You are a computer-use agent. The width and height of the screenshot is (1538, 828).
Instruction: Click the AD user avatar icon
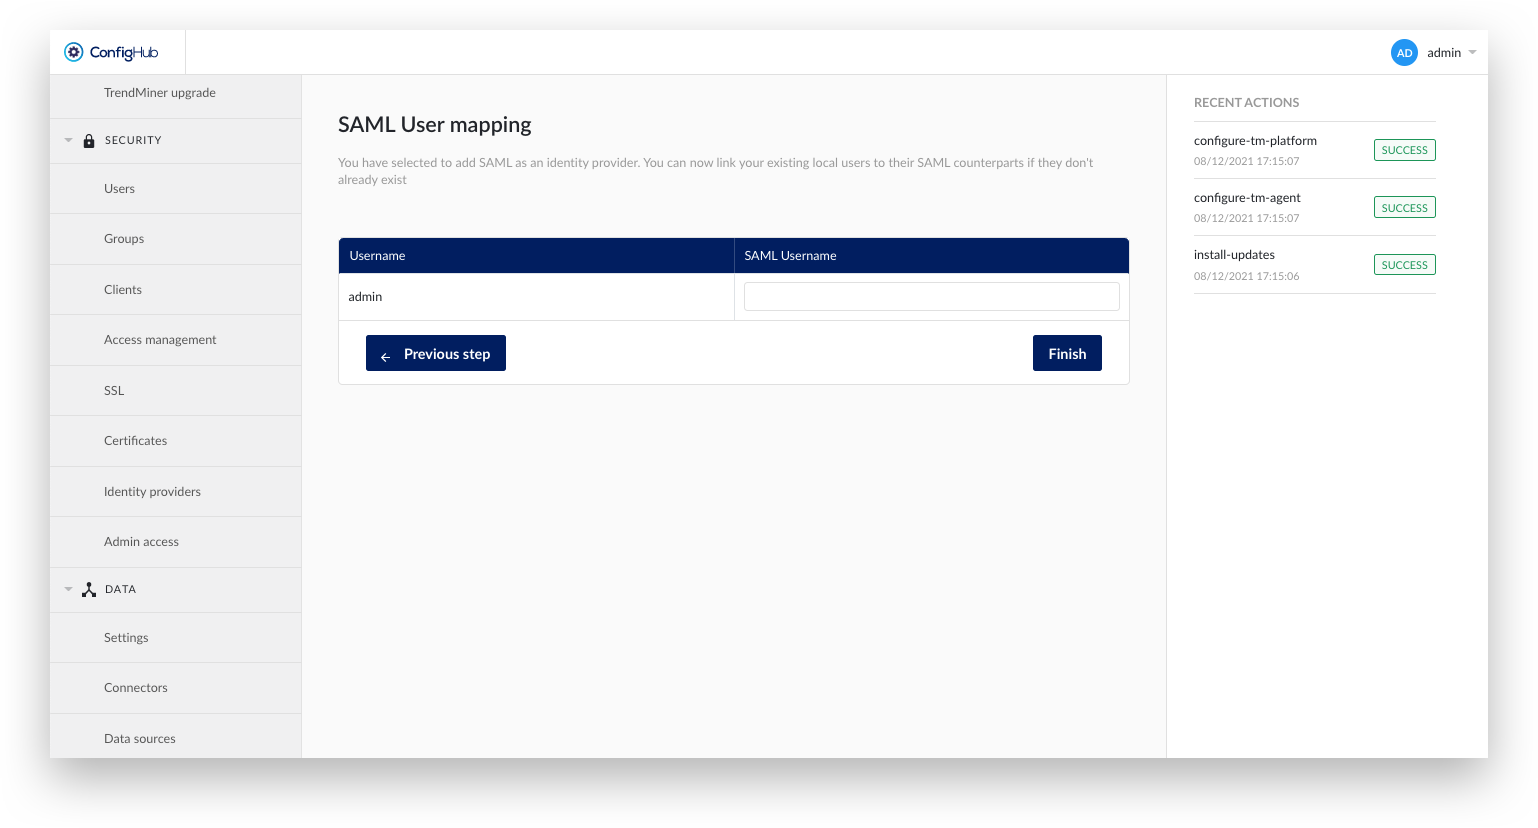1404,53
